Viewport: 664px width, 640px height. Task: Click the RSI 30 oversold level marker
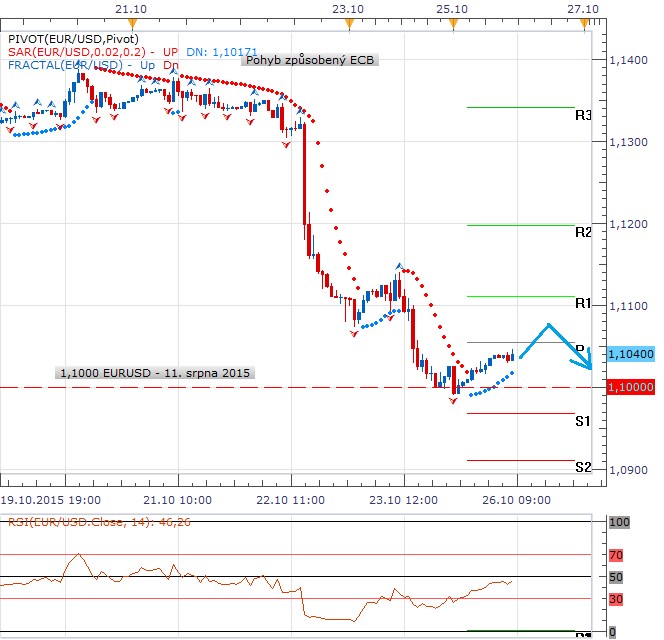(616, 599)
